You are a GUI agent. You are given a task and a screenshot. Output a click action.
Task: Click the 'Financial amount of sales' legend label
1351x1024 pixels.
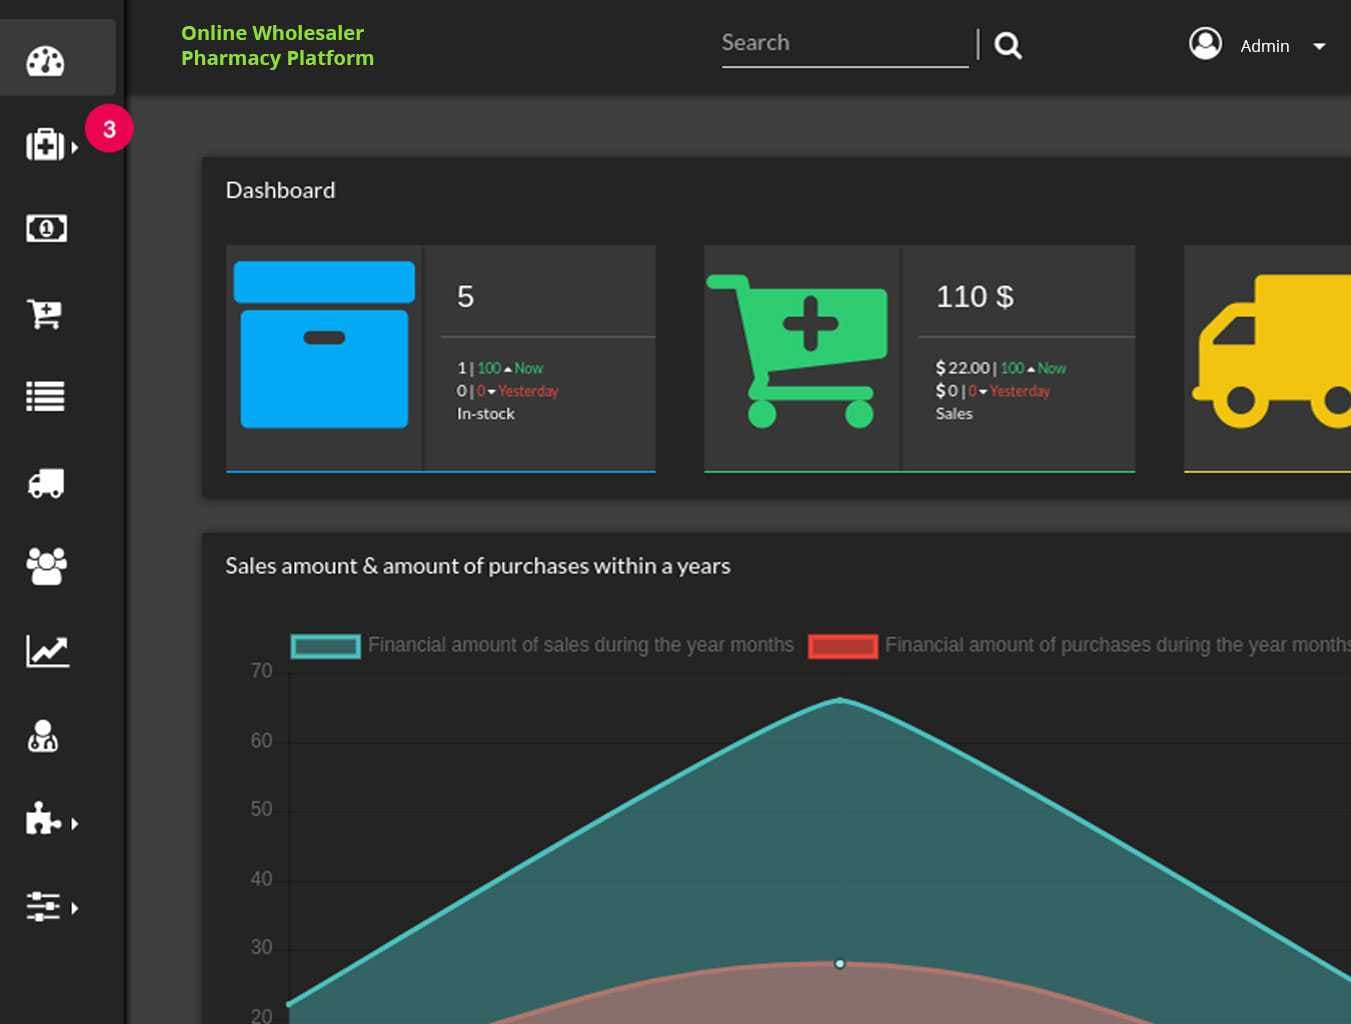581,645
